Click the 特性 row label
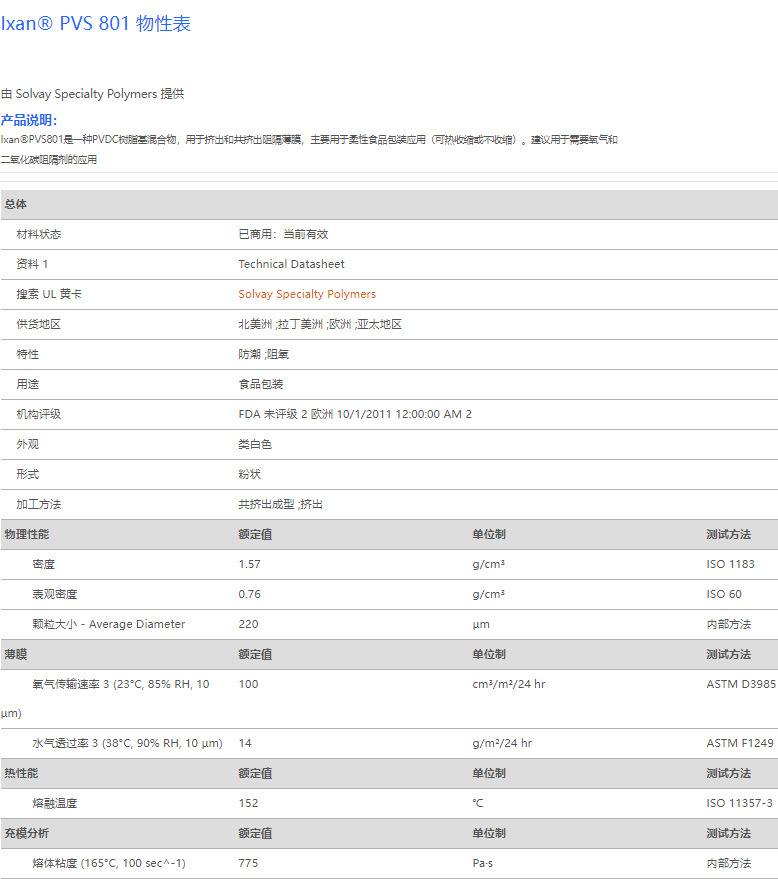 [27, 354]
